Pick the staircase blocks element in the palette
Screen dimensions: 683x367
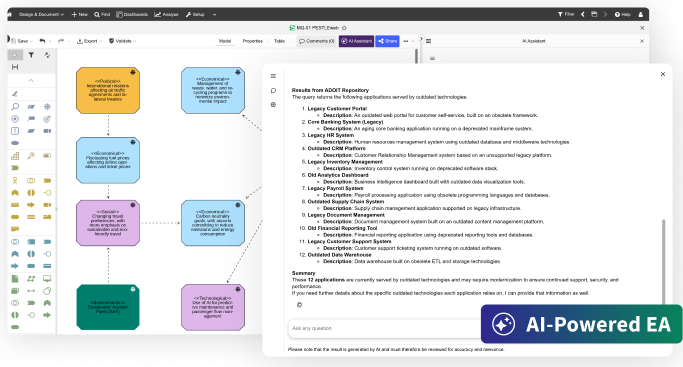click(x=15, y=155)
